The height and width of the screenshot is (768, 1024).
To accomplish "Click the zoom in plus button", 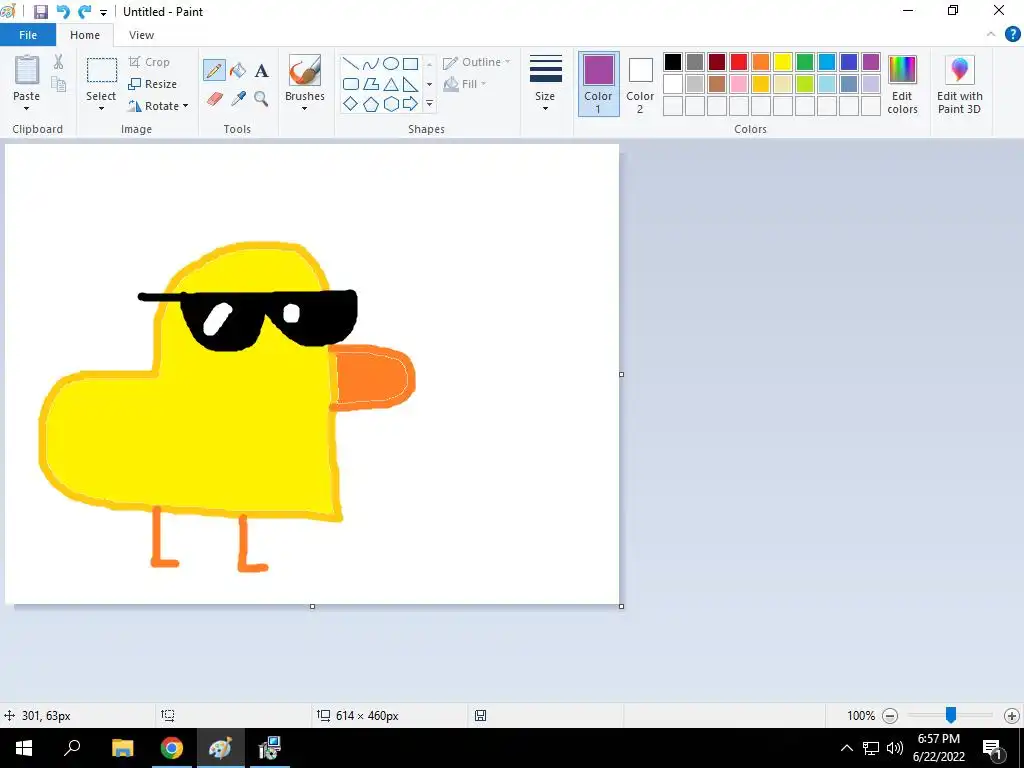I will coord(1011,716).
